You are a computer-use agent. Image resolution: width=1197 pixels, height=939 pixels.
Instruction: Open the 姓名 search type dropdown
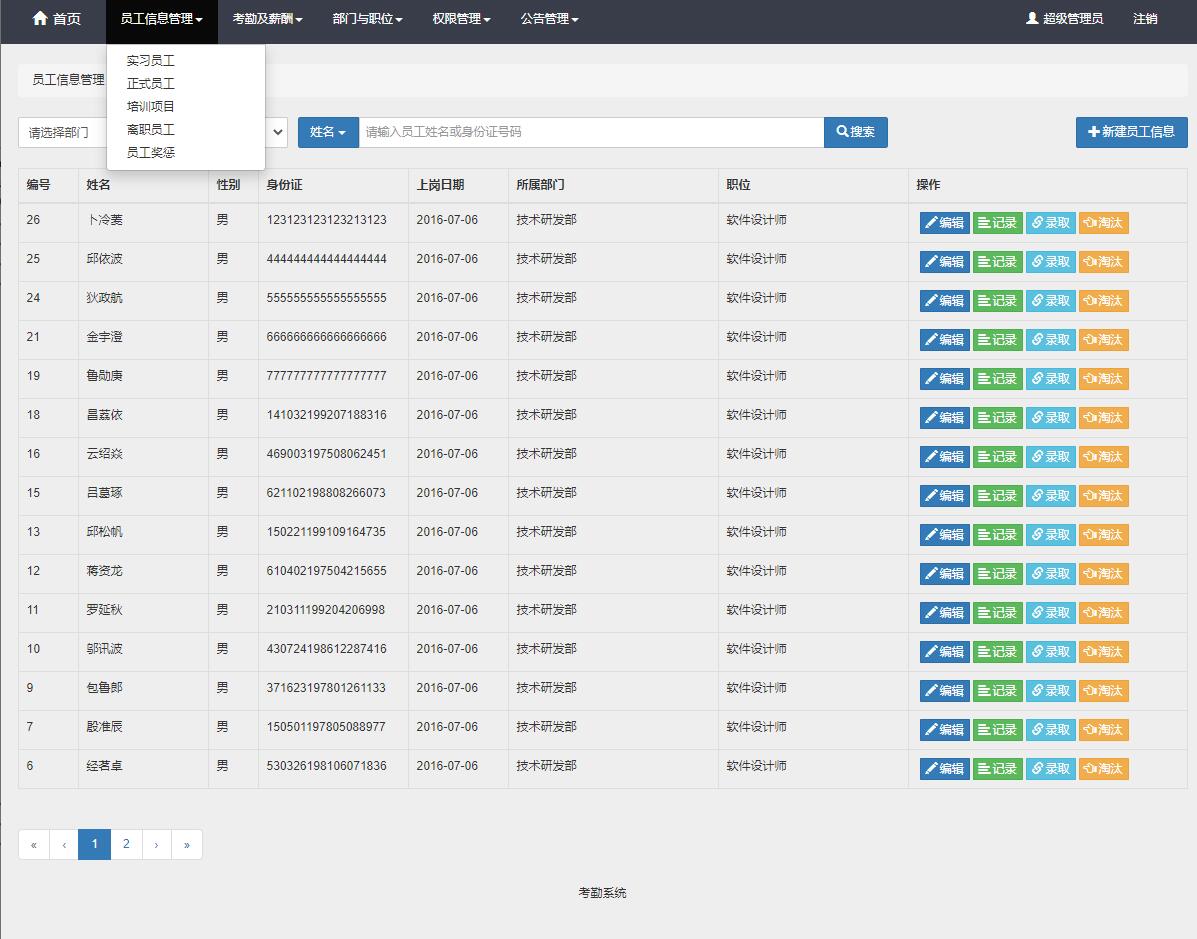(328, 132)
